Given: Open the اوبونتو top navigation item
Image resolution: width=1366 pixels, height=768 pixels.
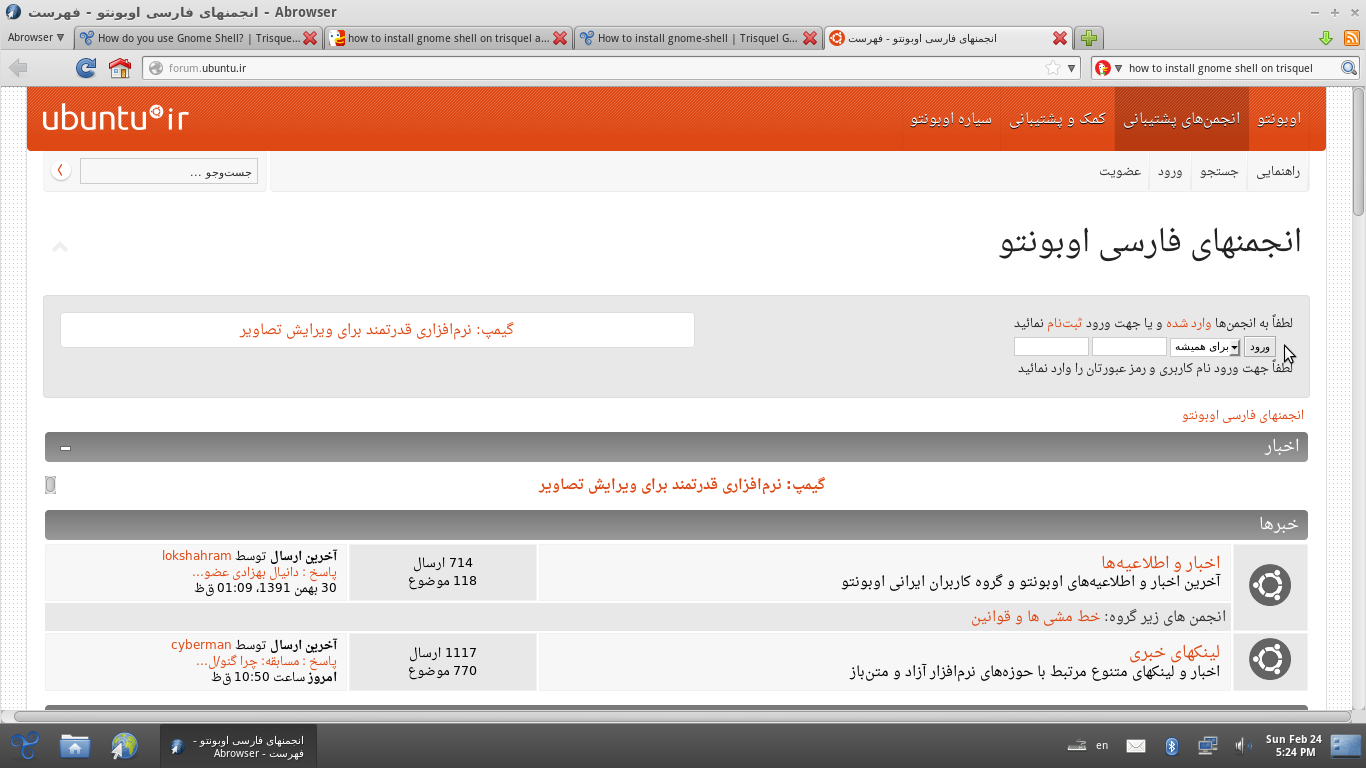Looking at the screenshot, I should (1279, 119).
